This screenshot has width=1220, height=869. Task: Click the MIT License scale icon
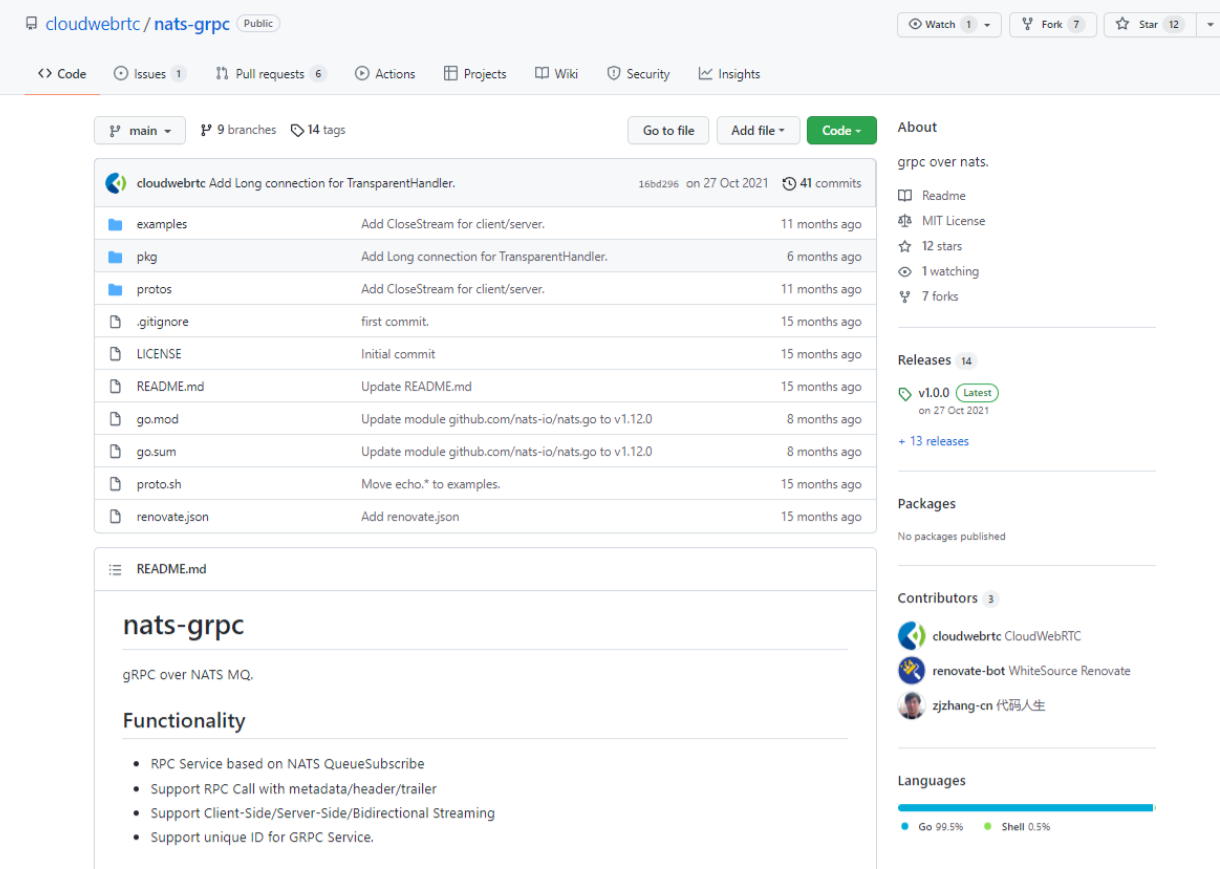905,221
